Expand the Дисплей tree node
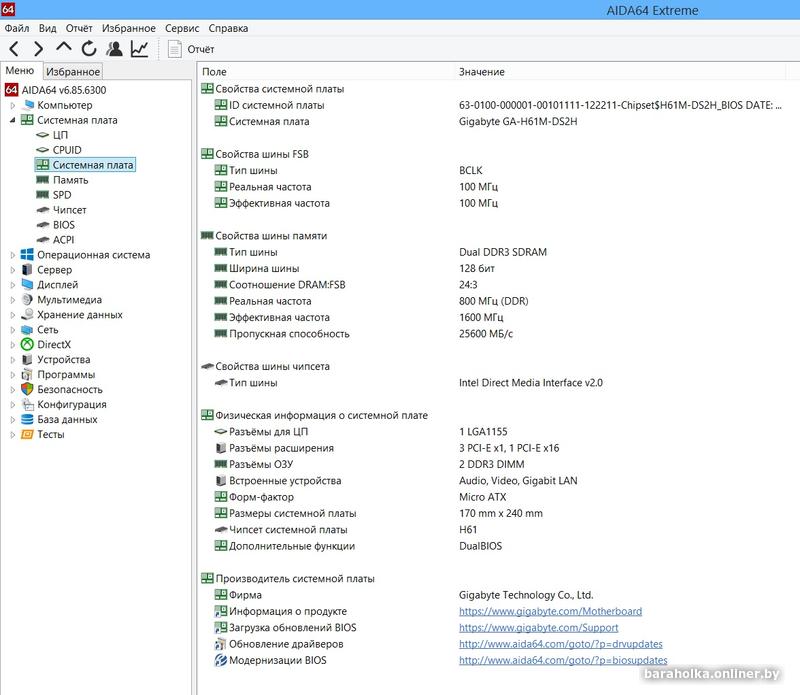800x695 pixels. (13, 285)
